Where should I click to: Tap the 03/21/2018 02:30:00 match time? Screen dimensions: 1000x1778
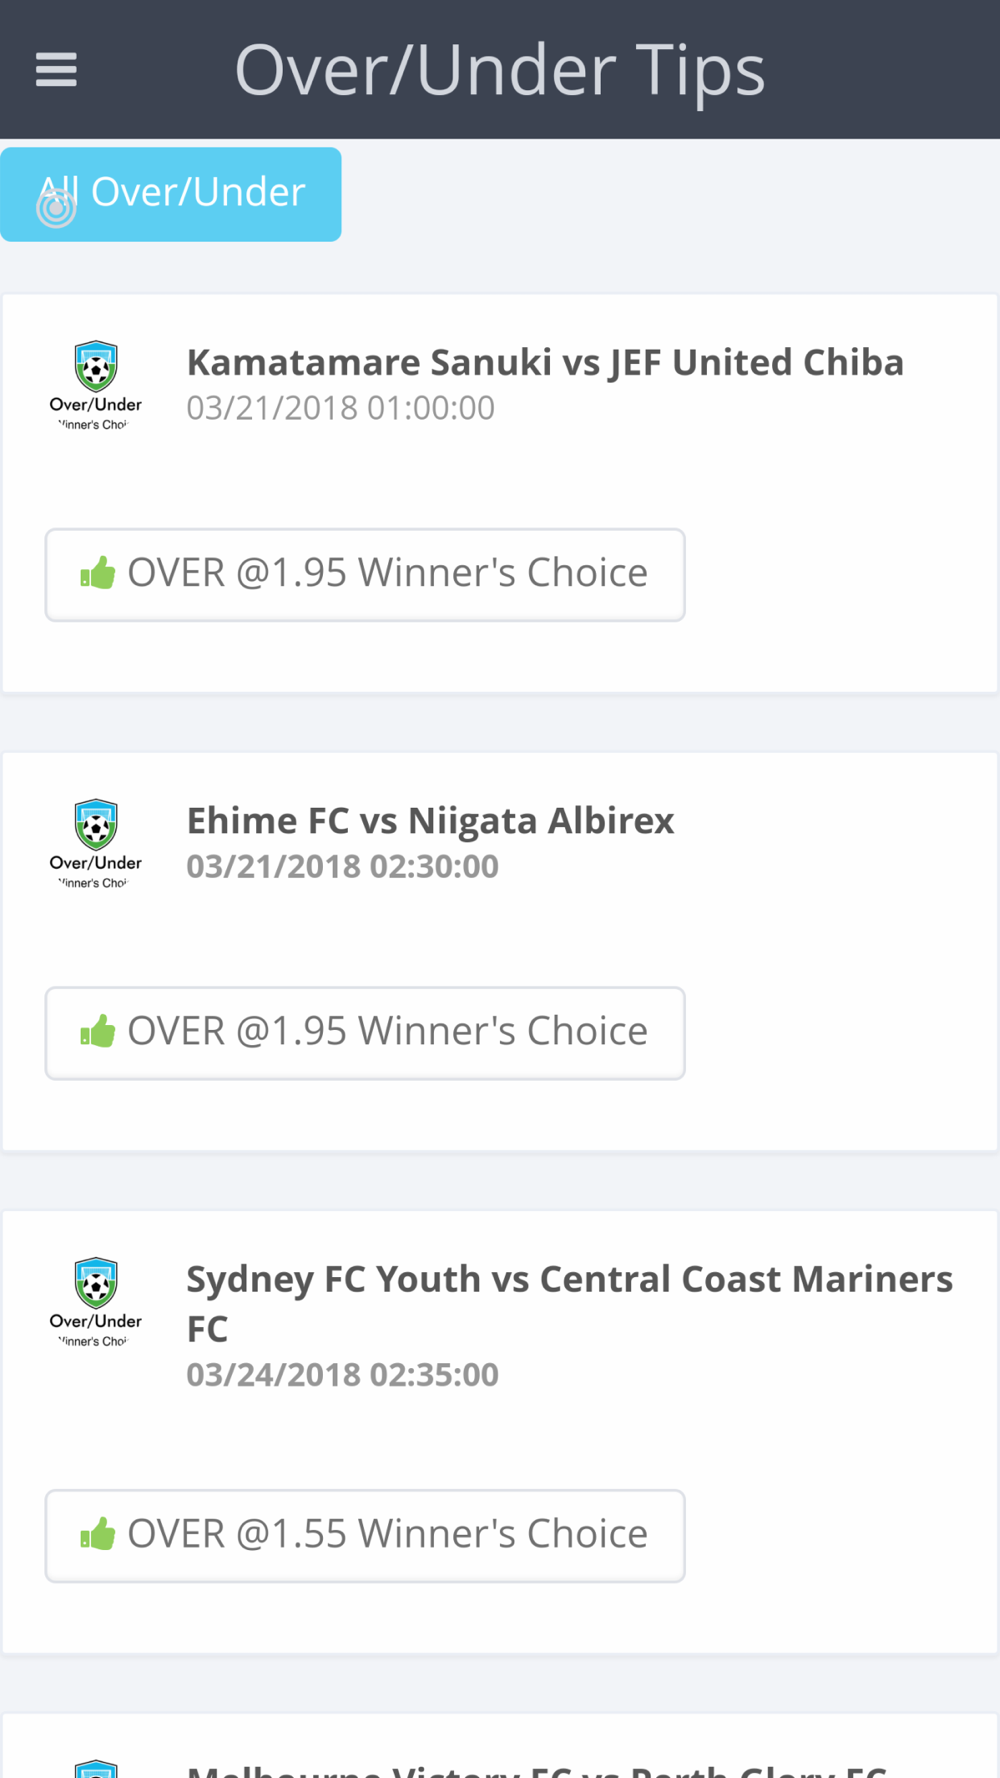342,866
